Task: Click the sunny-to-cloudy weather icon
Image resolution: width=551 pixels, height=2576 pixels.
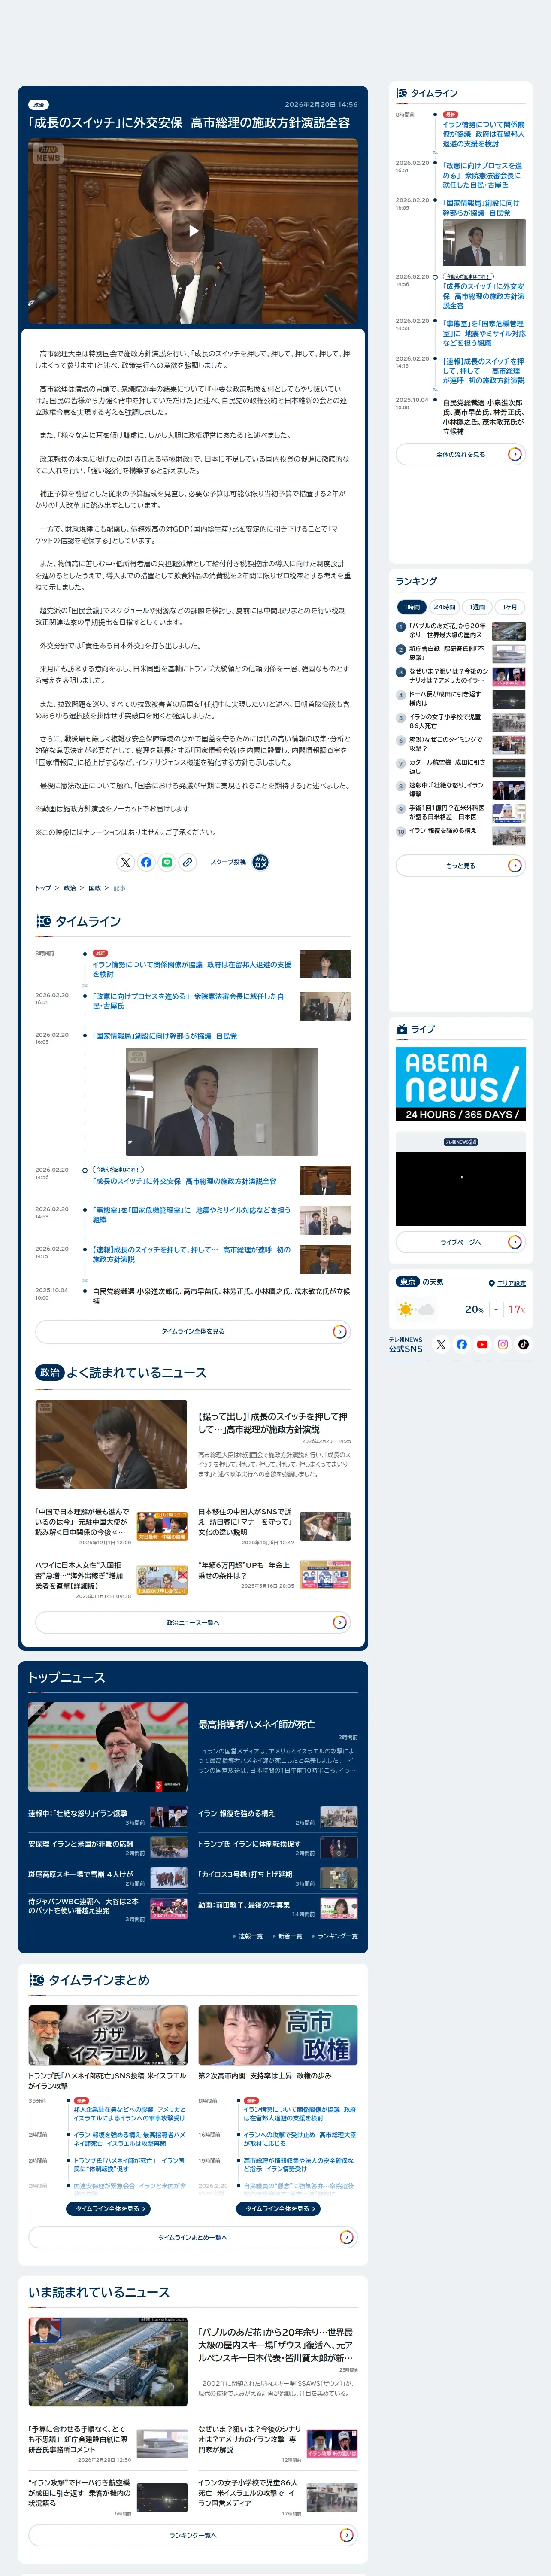Action: click(x=415, y=1309)
